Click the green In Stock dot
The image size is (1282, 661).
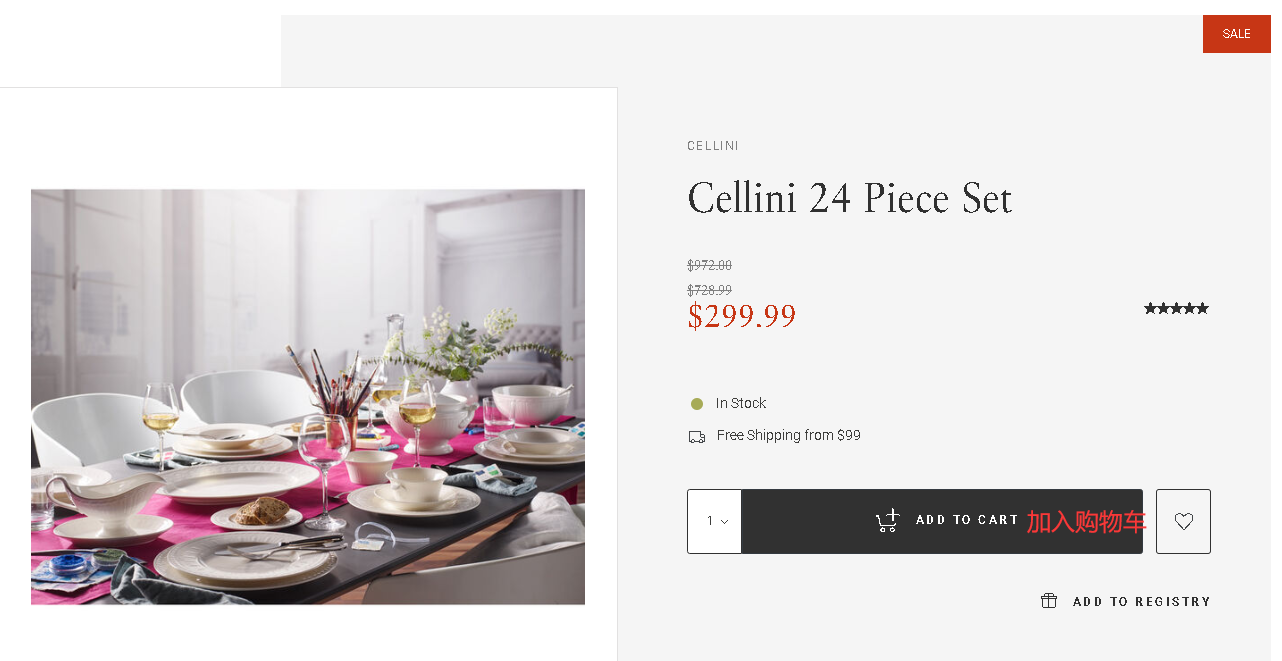pyautogui.click(x=697, y=404)
